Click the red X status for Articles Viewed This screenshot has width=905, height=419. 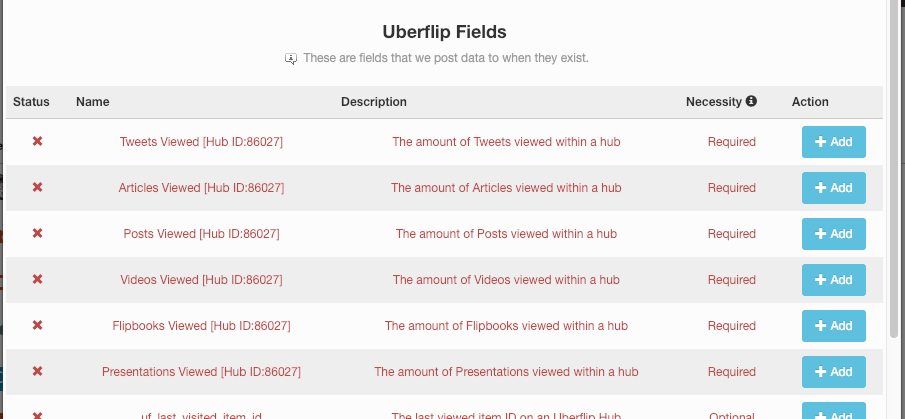[38, 188]
